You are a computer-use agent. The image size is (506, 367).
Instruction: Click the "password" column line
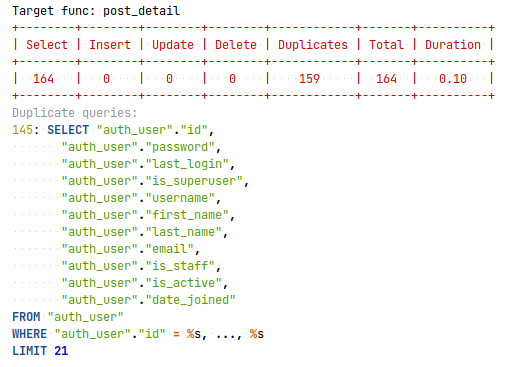tap(141, 147)
